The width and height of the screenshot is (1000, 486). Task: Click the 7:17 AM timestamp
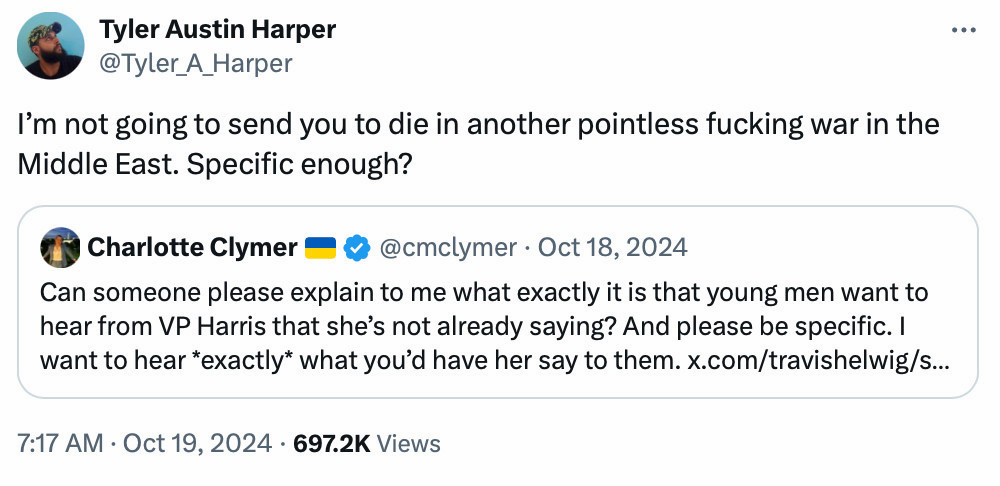tap(60, 443)
